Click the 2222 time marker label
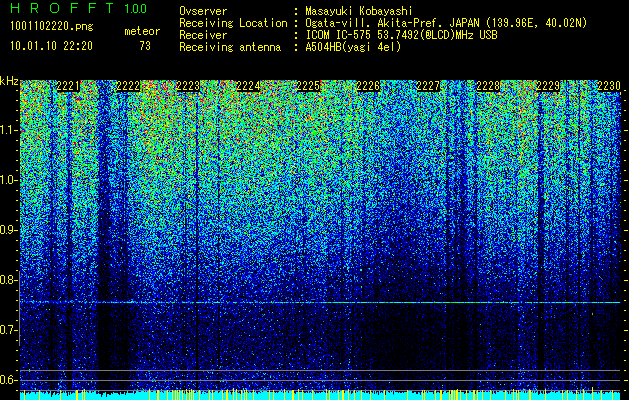The height and width of the screenshot is (400, 629). coord(128,86)
